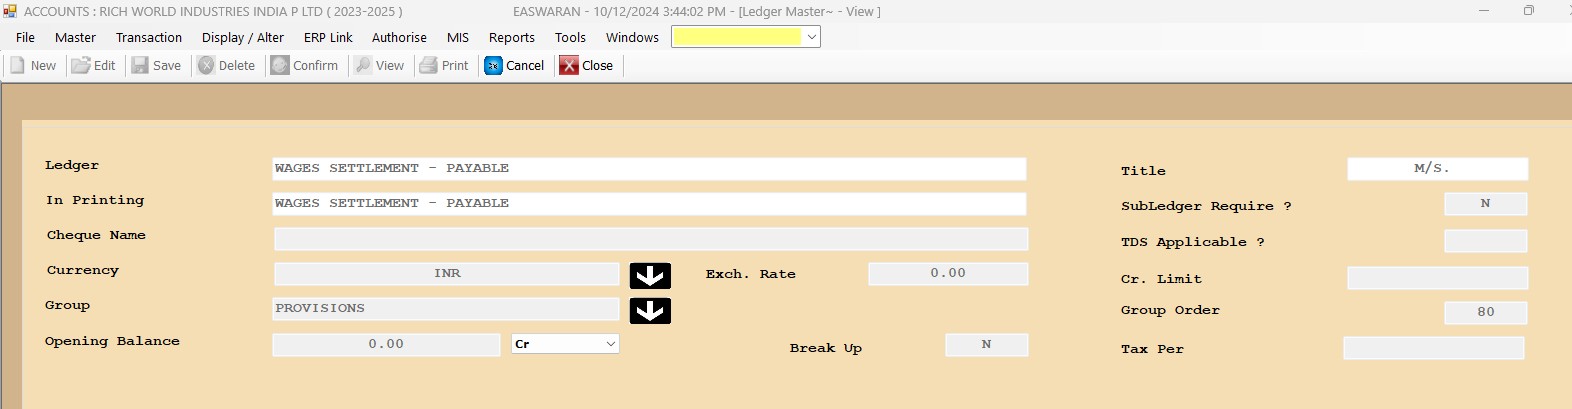Click the Confirm toolbar icon
Screen dimensions: 1572x409
[280, 66]
